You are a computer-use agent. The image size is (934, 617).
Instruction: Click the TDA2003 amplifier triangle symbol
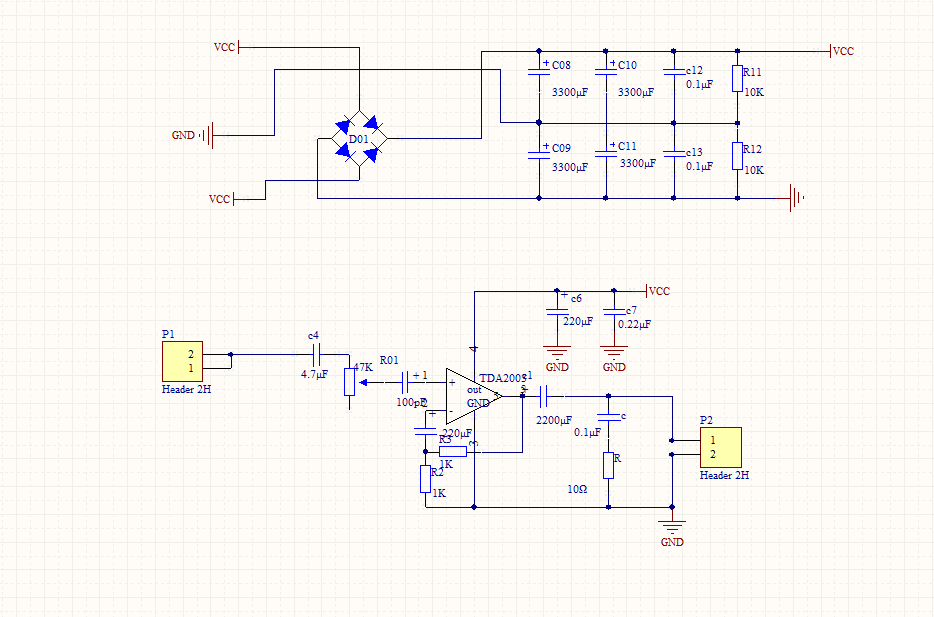[x=472, y=395]
